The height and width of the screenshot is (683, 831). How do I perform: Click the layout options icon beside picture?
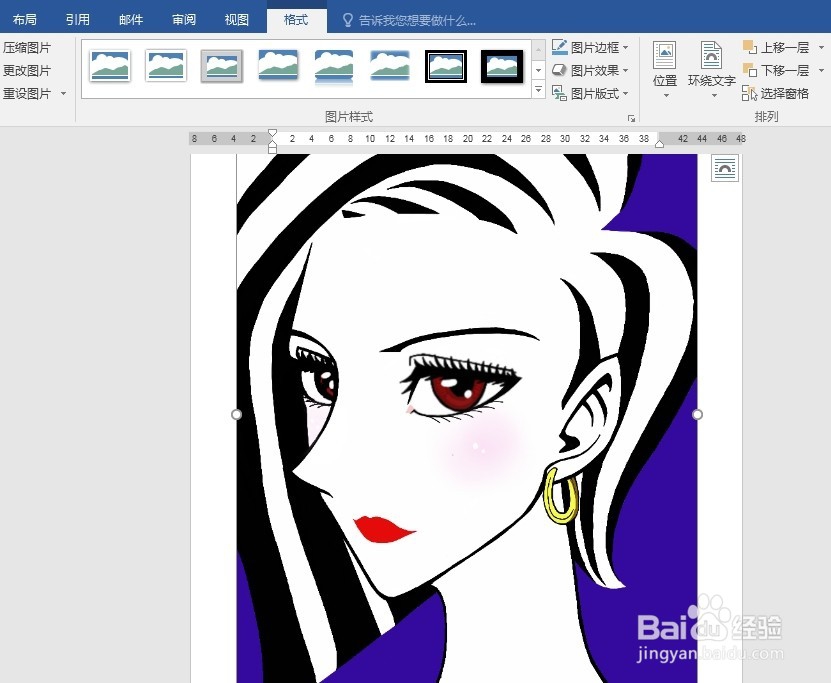click(724, 169)
